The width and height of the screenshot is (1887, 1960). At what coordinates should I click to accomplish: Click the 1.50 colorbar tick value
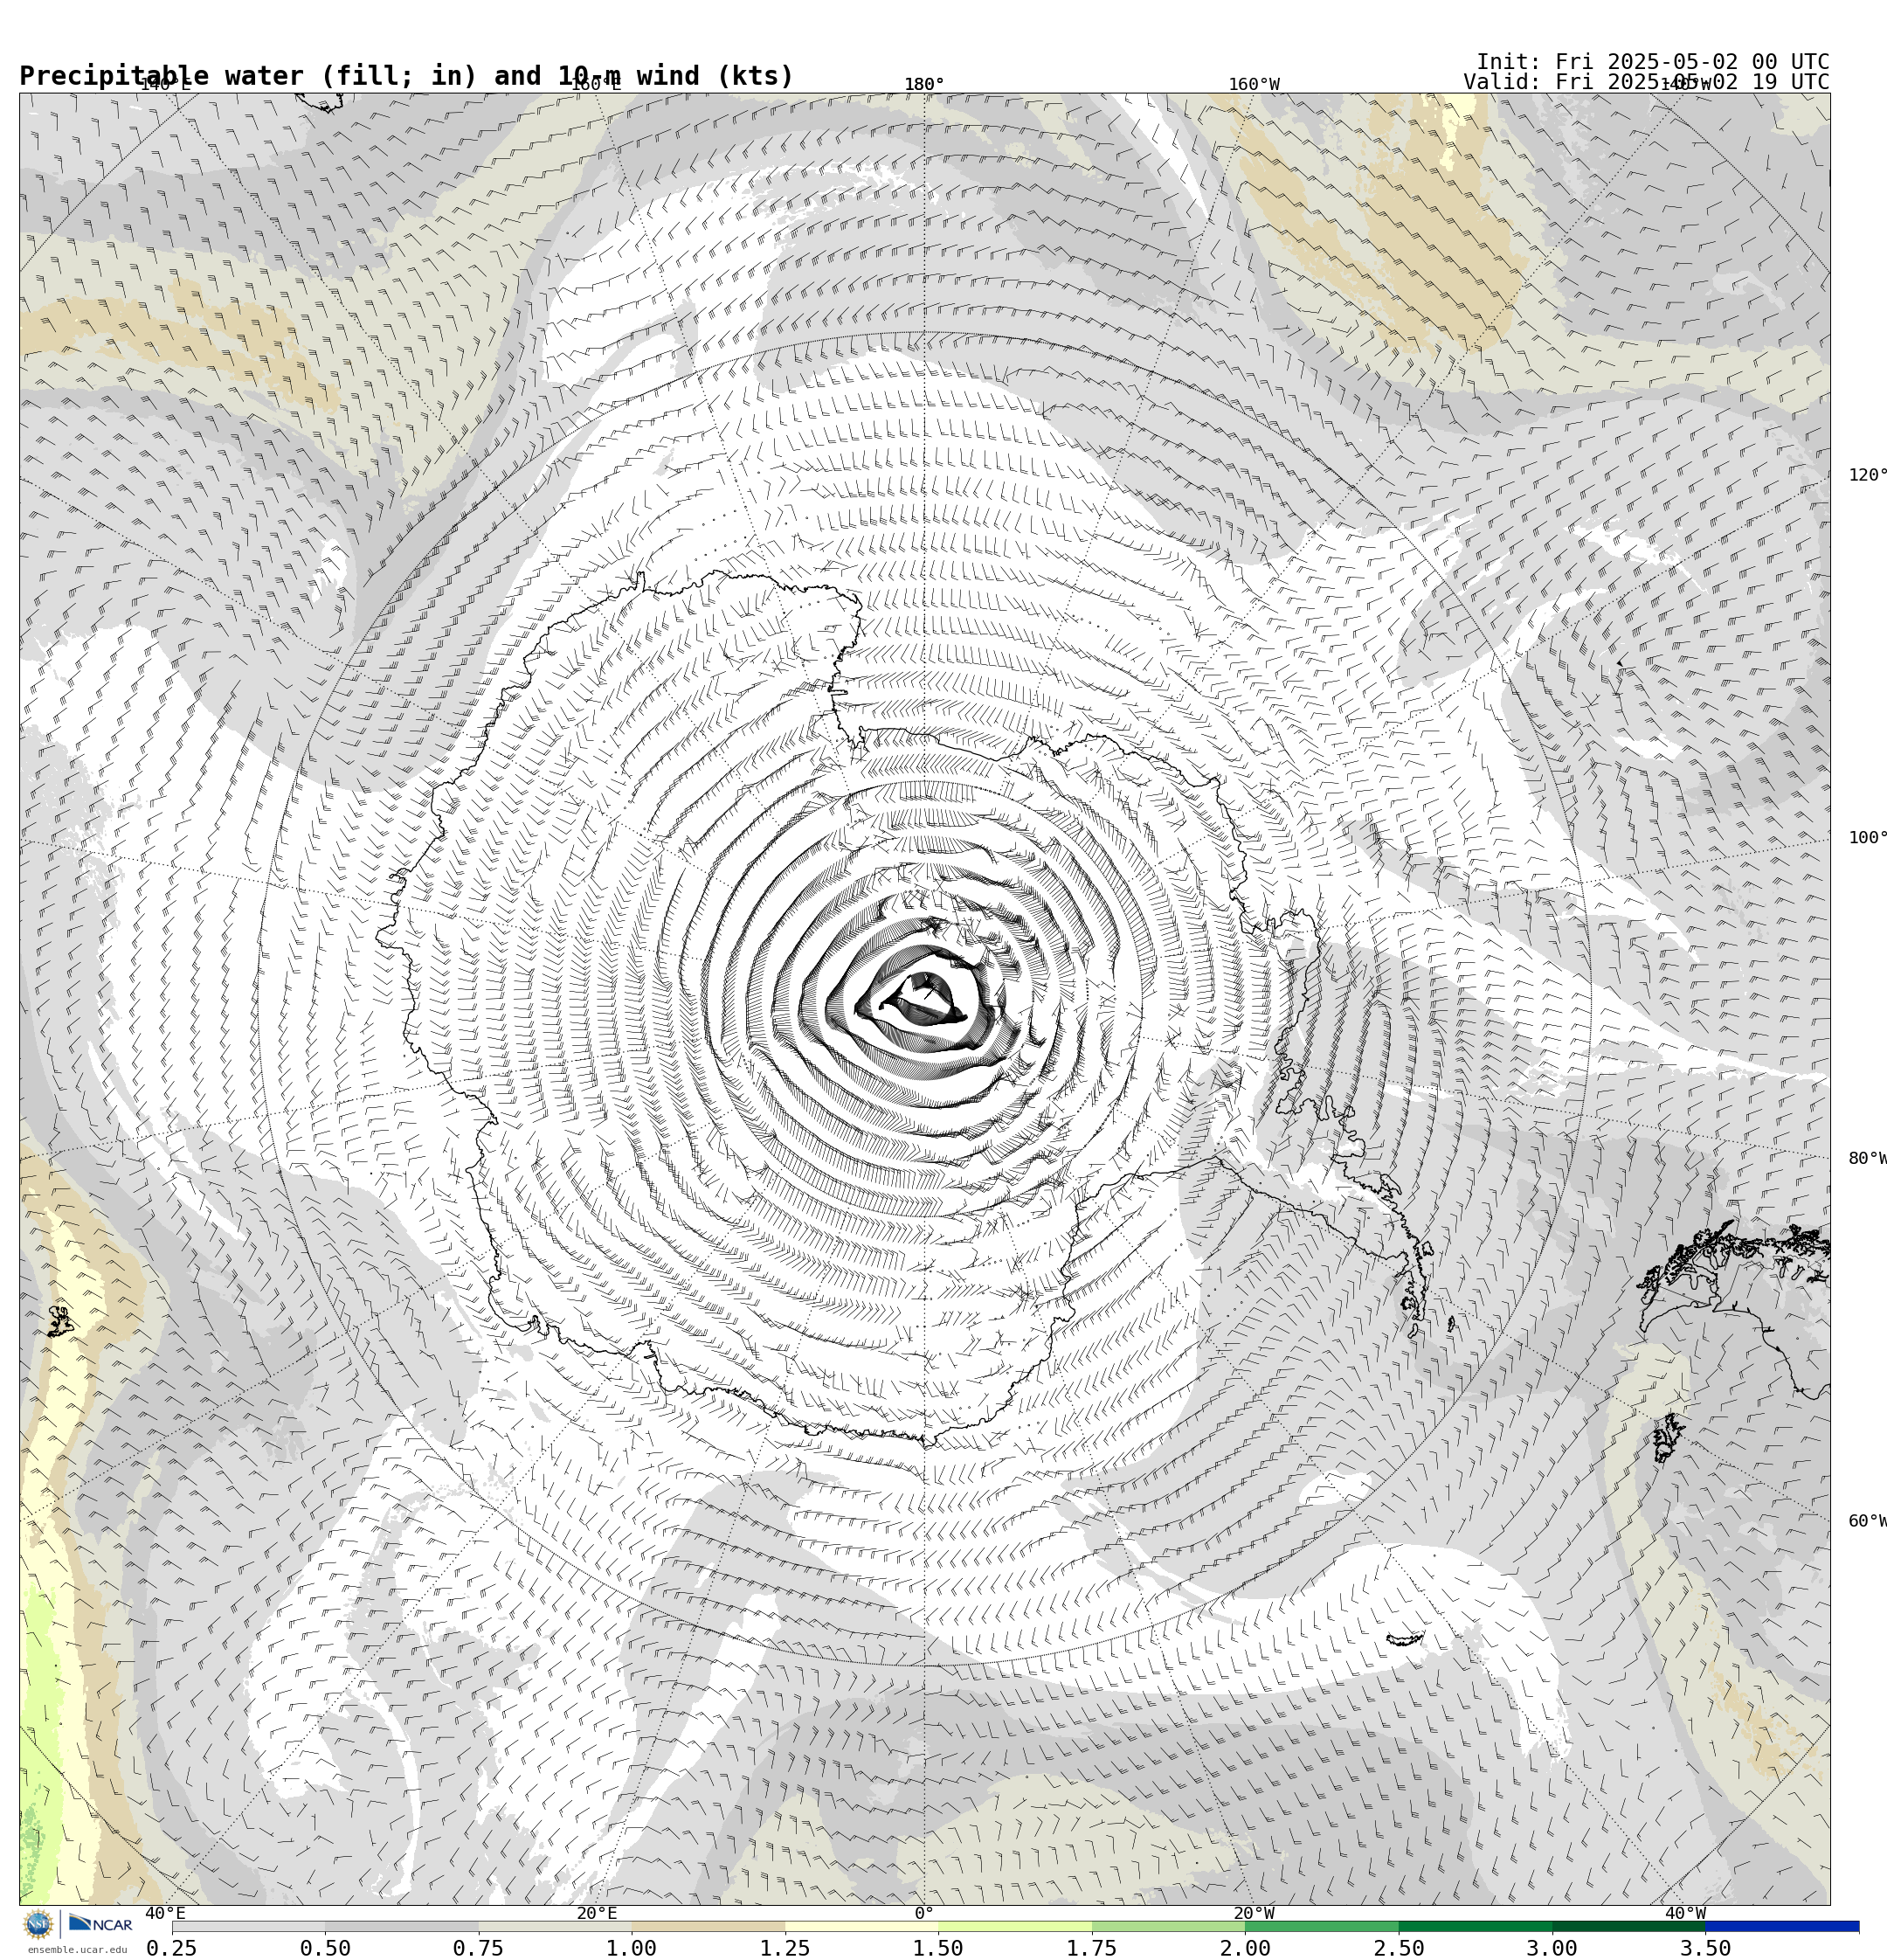tap(938, 1948)
